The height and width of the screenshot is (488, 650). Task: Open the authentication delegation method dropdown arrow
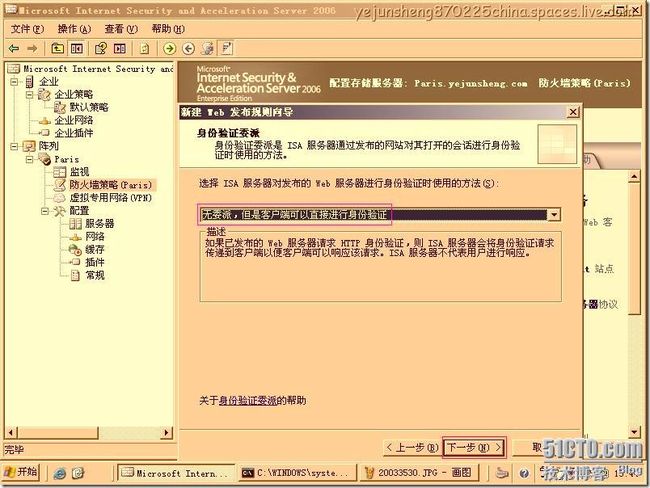pyautogui.click(x=554, y=215)
